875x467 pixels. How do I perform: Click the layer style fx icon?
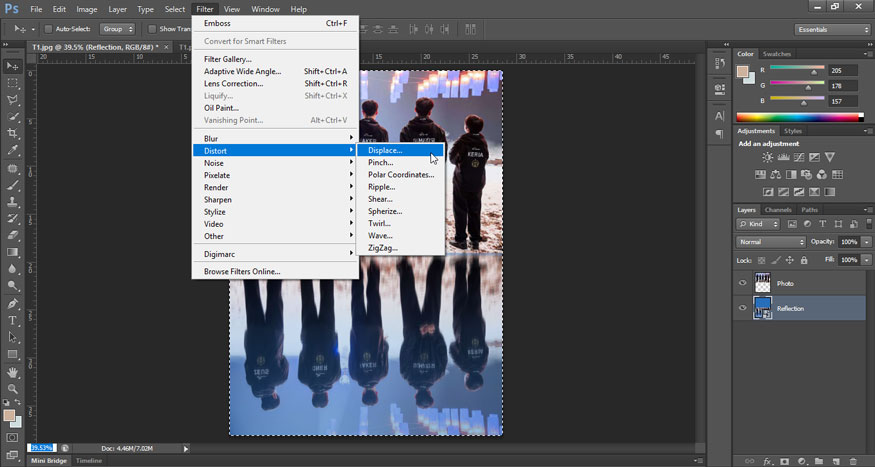pos(768,461)
